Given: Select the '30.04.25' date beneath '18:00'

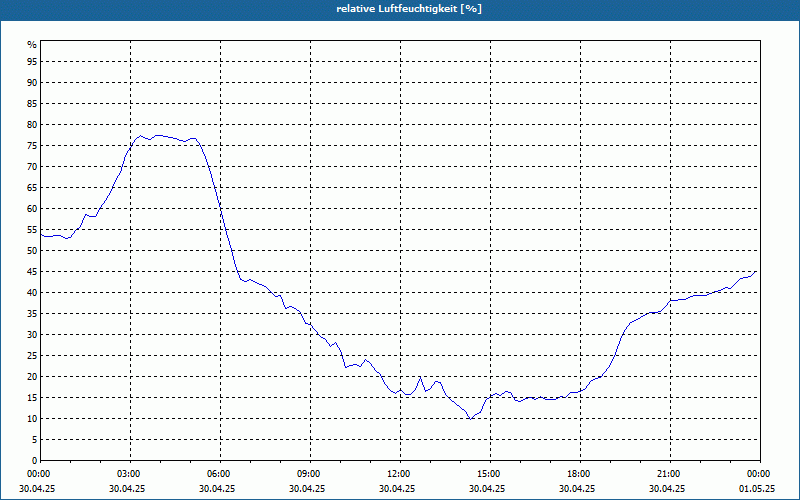Looking at the screenshot, I should click(577, 488).
